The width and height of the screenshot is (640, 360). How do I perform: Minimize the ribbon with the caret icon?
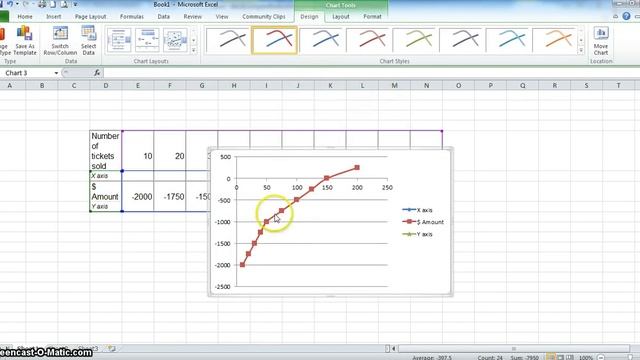(616, 16)
